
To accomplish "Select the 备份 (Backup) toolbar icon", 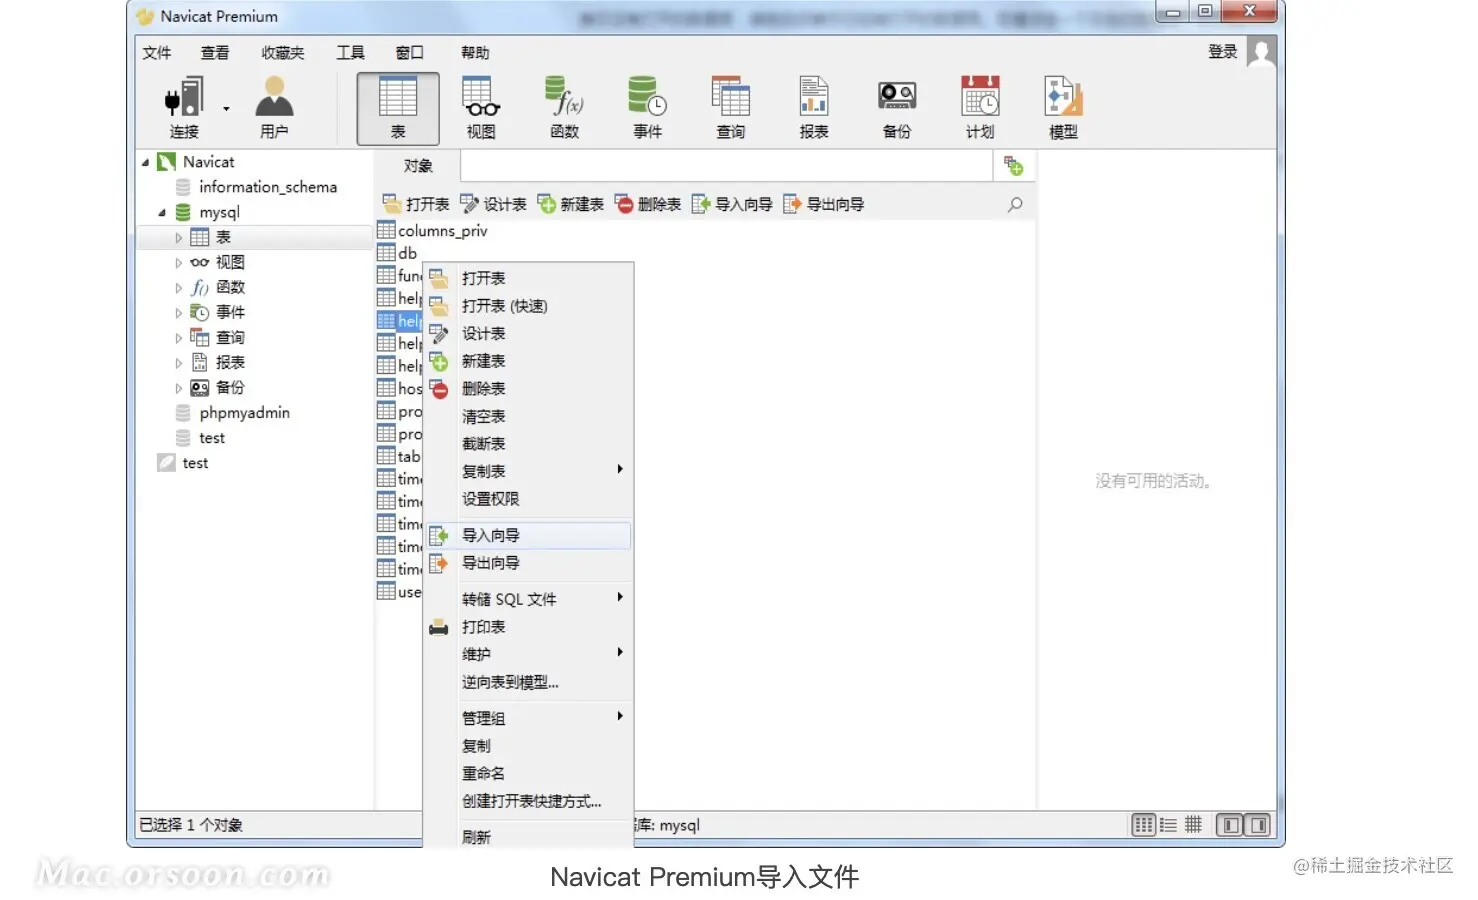I will (897, 107).
